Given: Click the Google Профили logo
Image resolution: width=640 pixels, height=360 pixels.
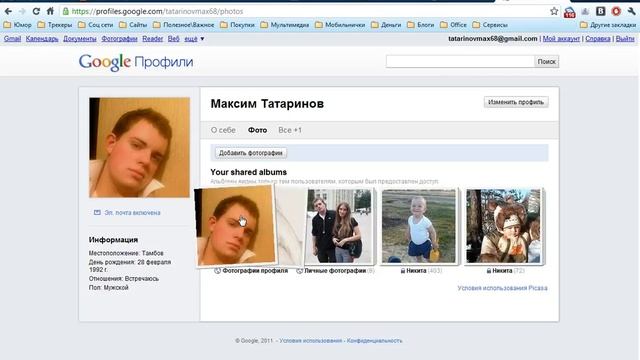Looking at the screenshot, I should click(136, 62).
